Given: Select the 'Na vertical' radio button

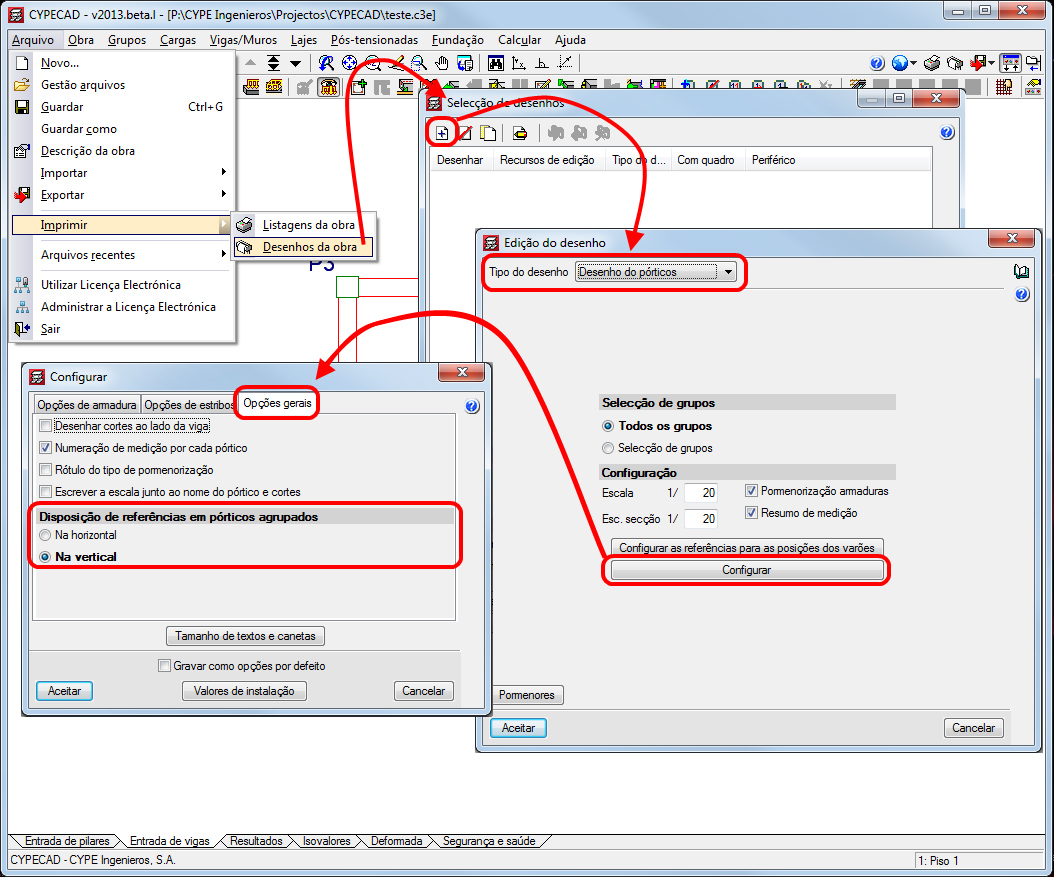Looking at the screenshot, I should [x=45, y=556].
